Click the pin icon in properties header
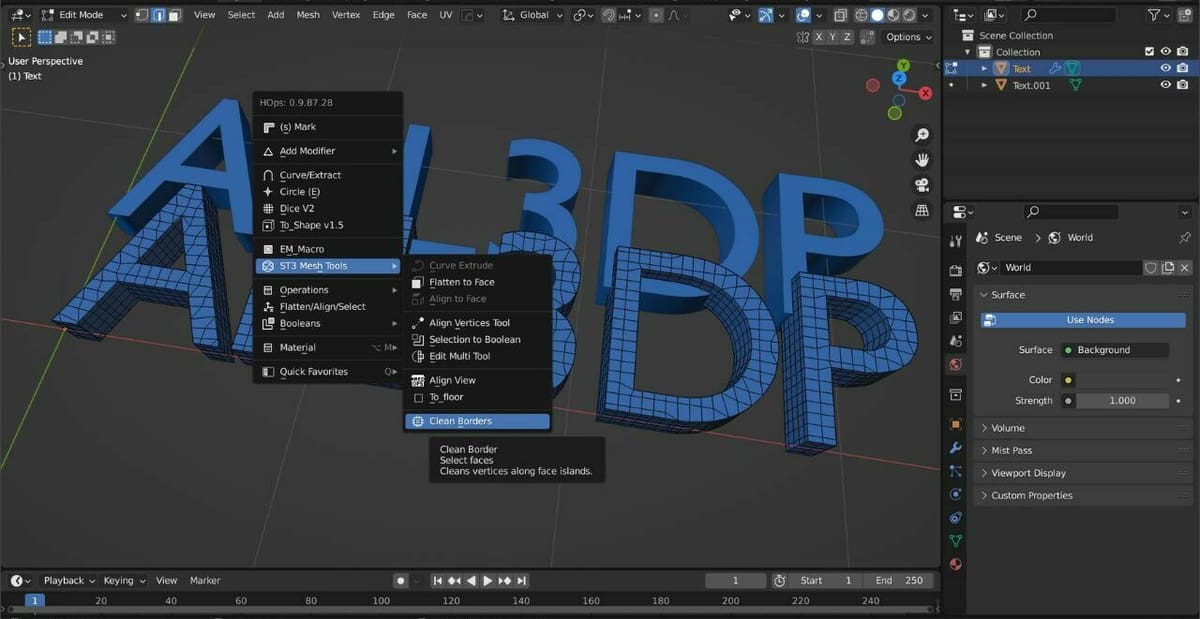Image resolution: width=1200 pixels, height=619 pixels. 1185,238
